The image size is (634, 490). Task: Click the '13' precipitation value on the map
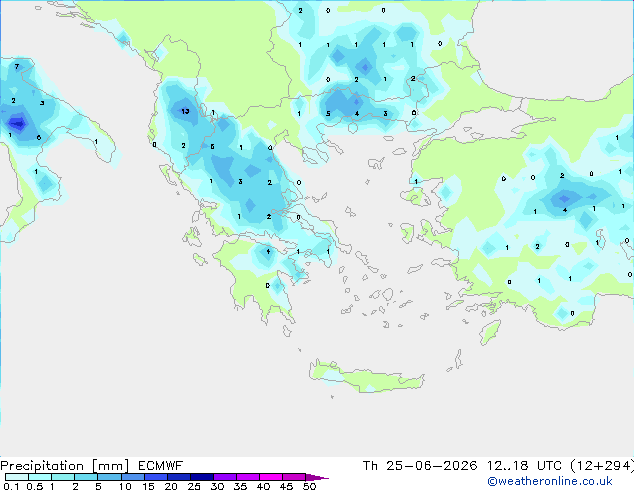pyautogui.click(x=185, y=111)
